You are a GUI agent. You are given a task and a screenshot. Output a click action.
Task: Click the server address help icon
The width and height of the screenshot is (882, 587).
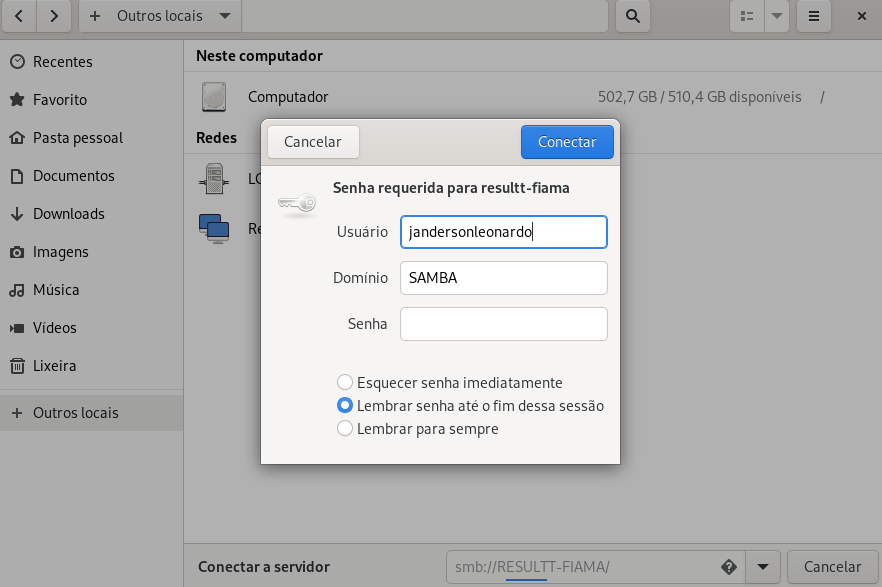point(728,566)
